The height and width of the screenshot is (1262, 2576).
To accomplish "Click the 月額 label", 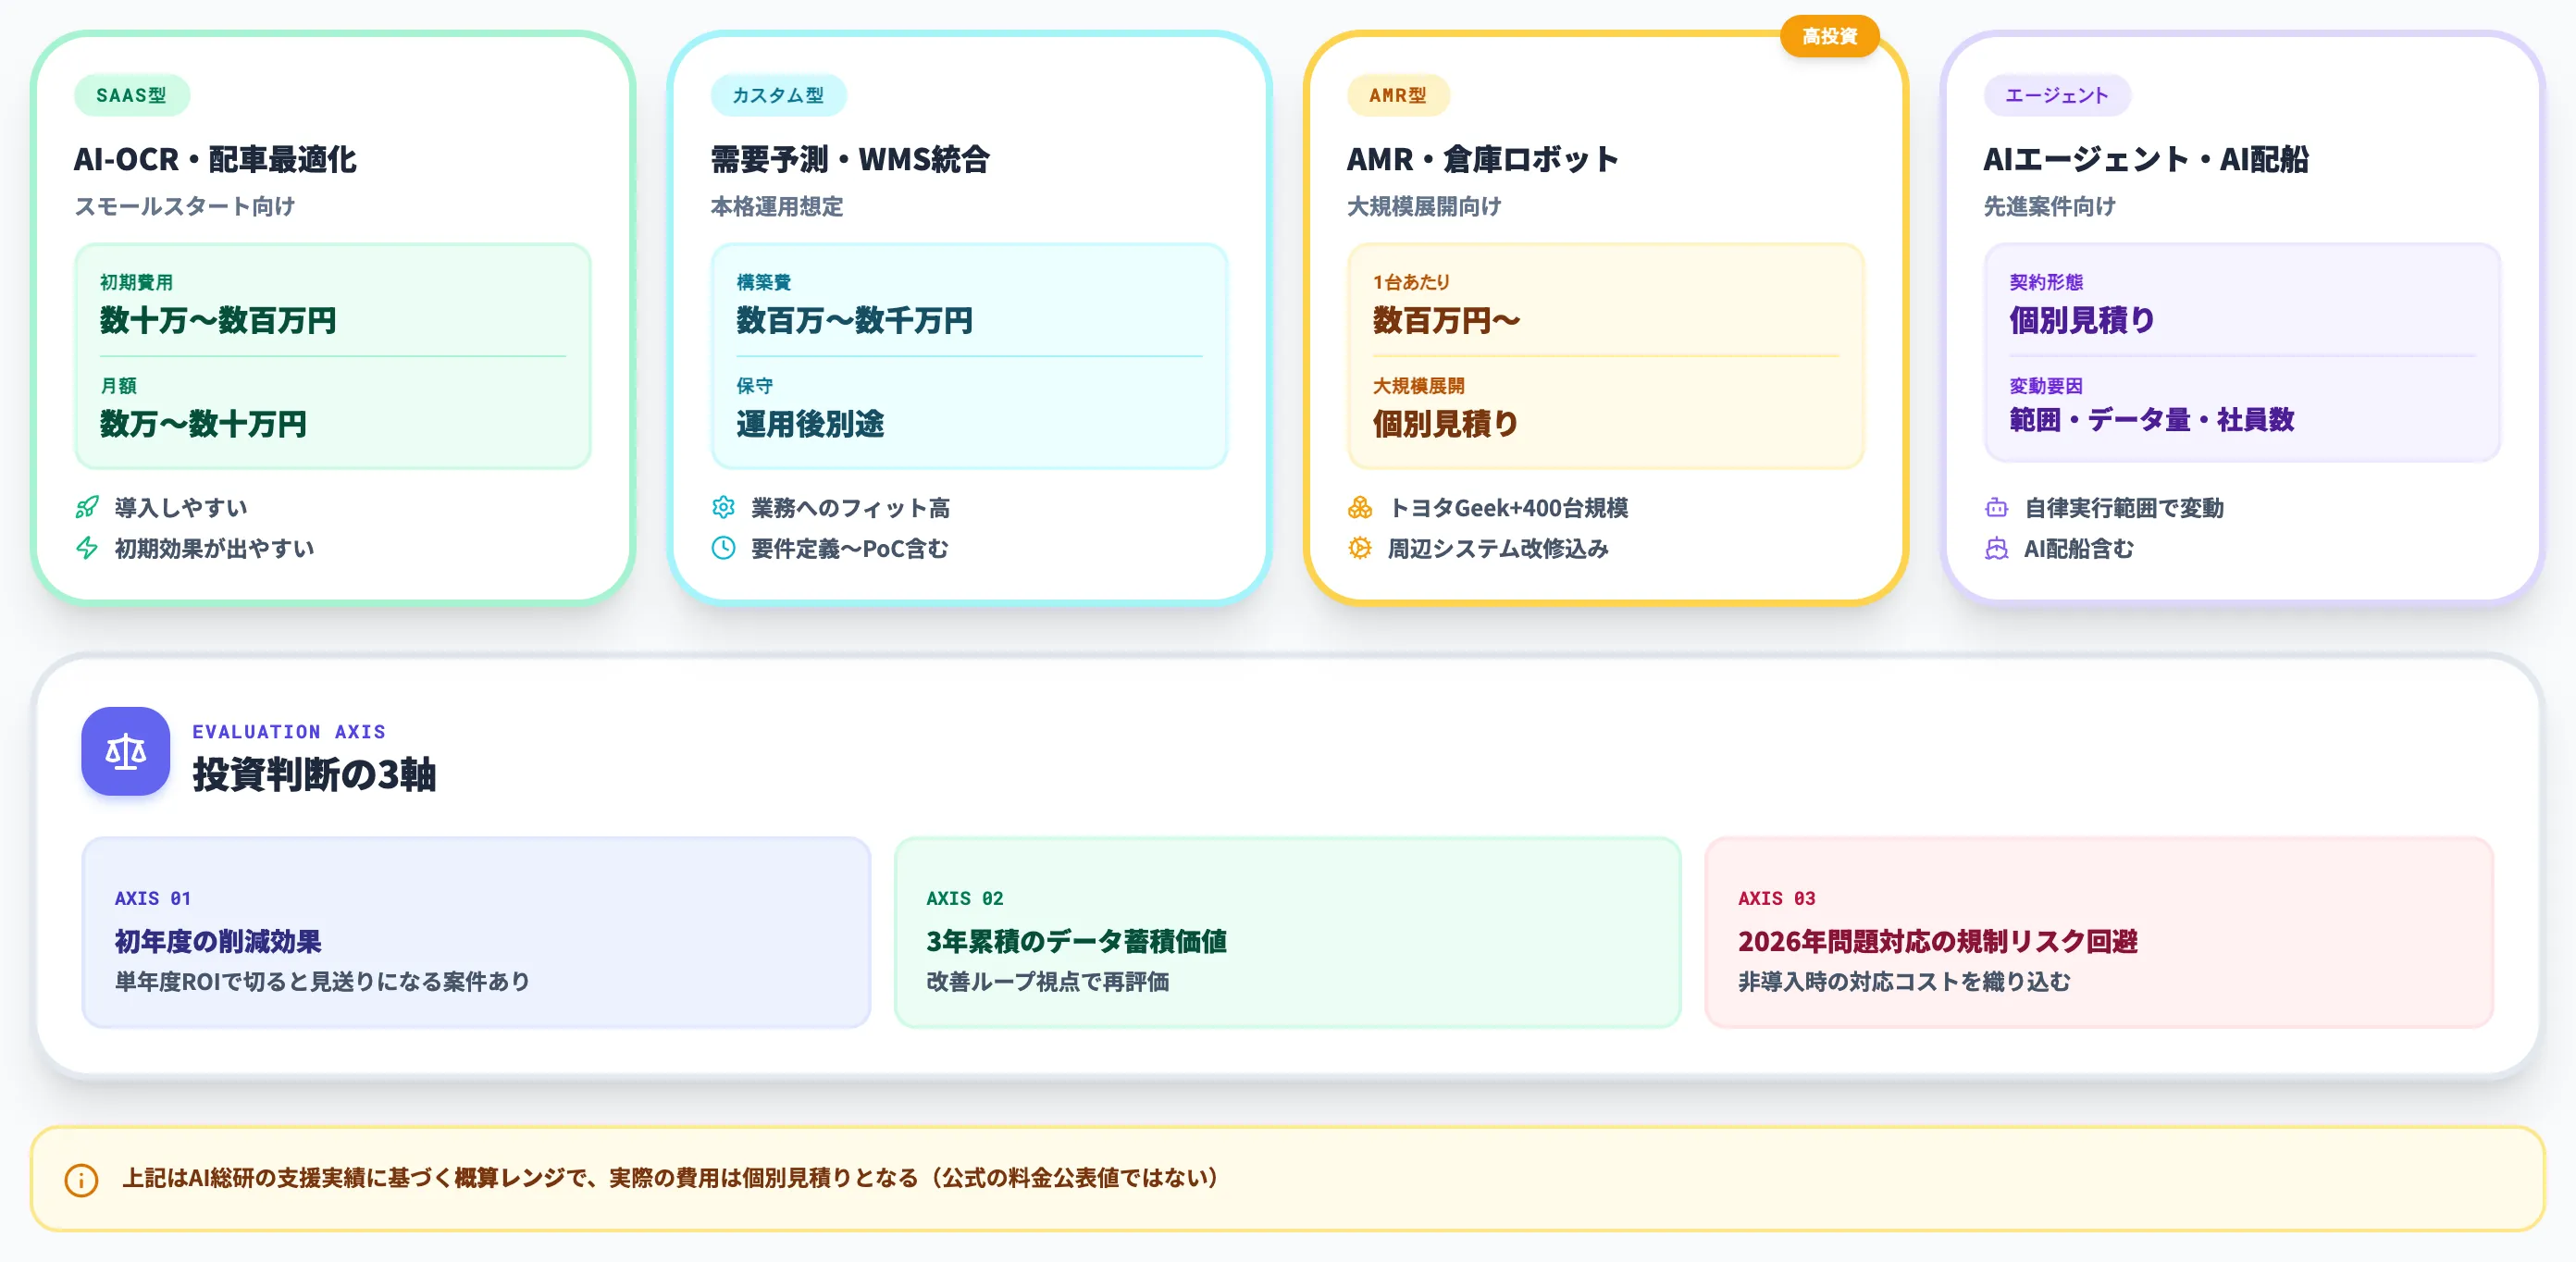I will [x=118, y=386].
